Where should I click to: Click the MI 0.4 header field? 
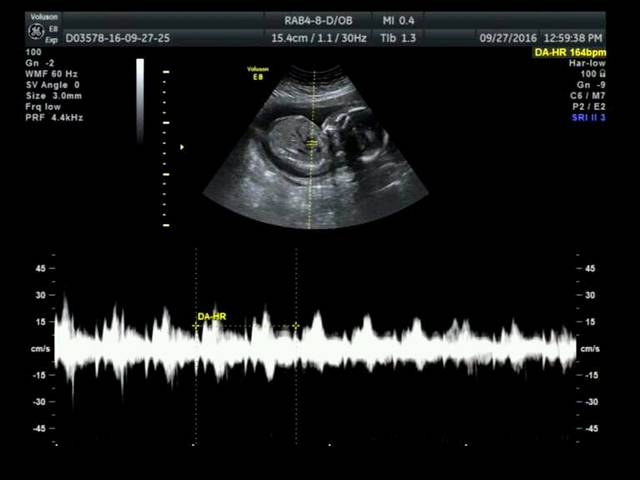pos(398,20)
